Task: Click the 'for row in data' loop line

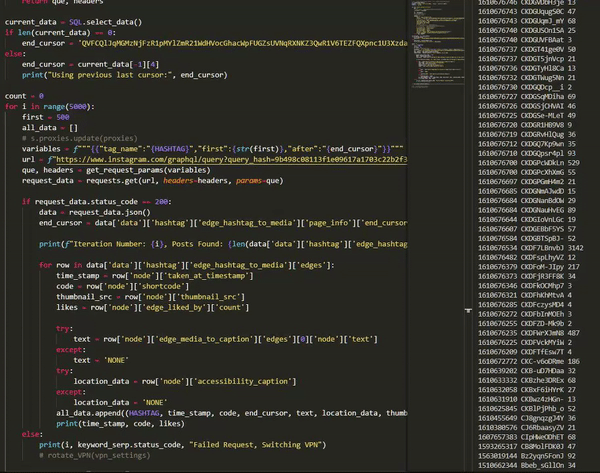Action: (186, 265)
